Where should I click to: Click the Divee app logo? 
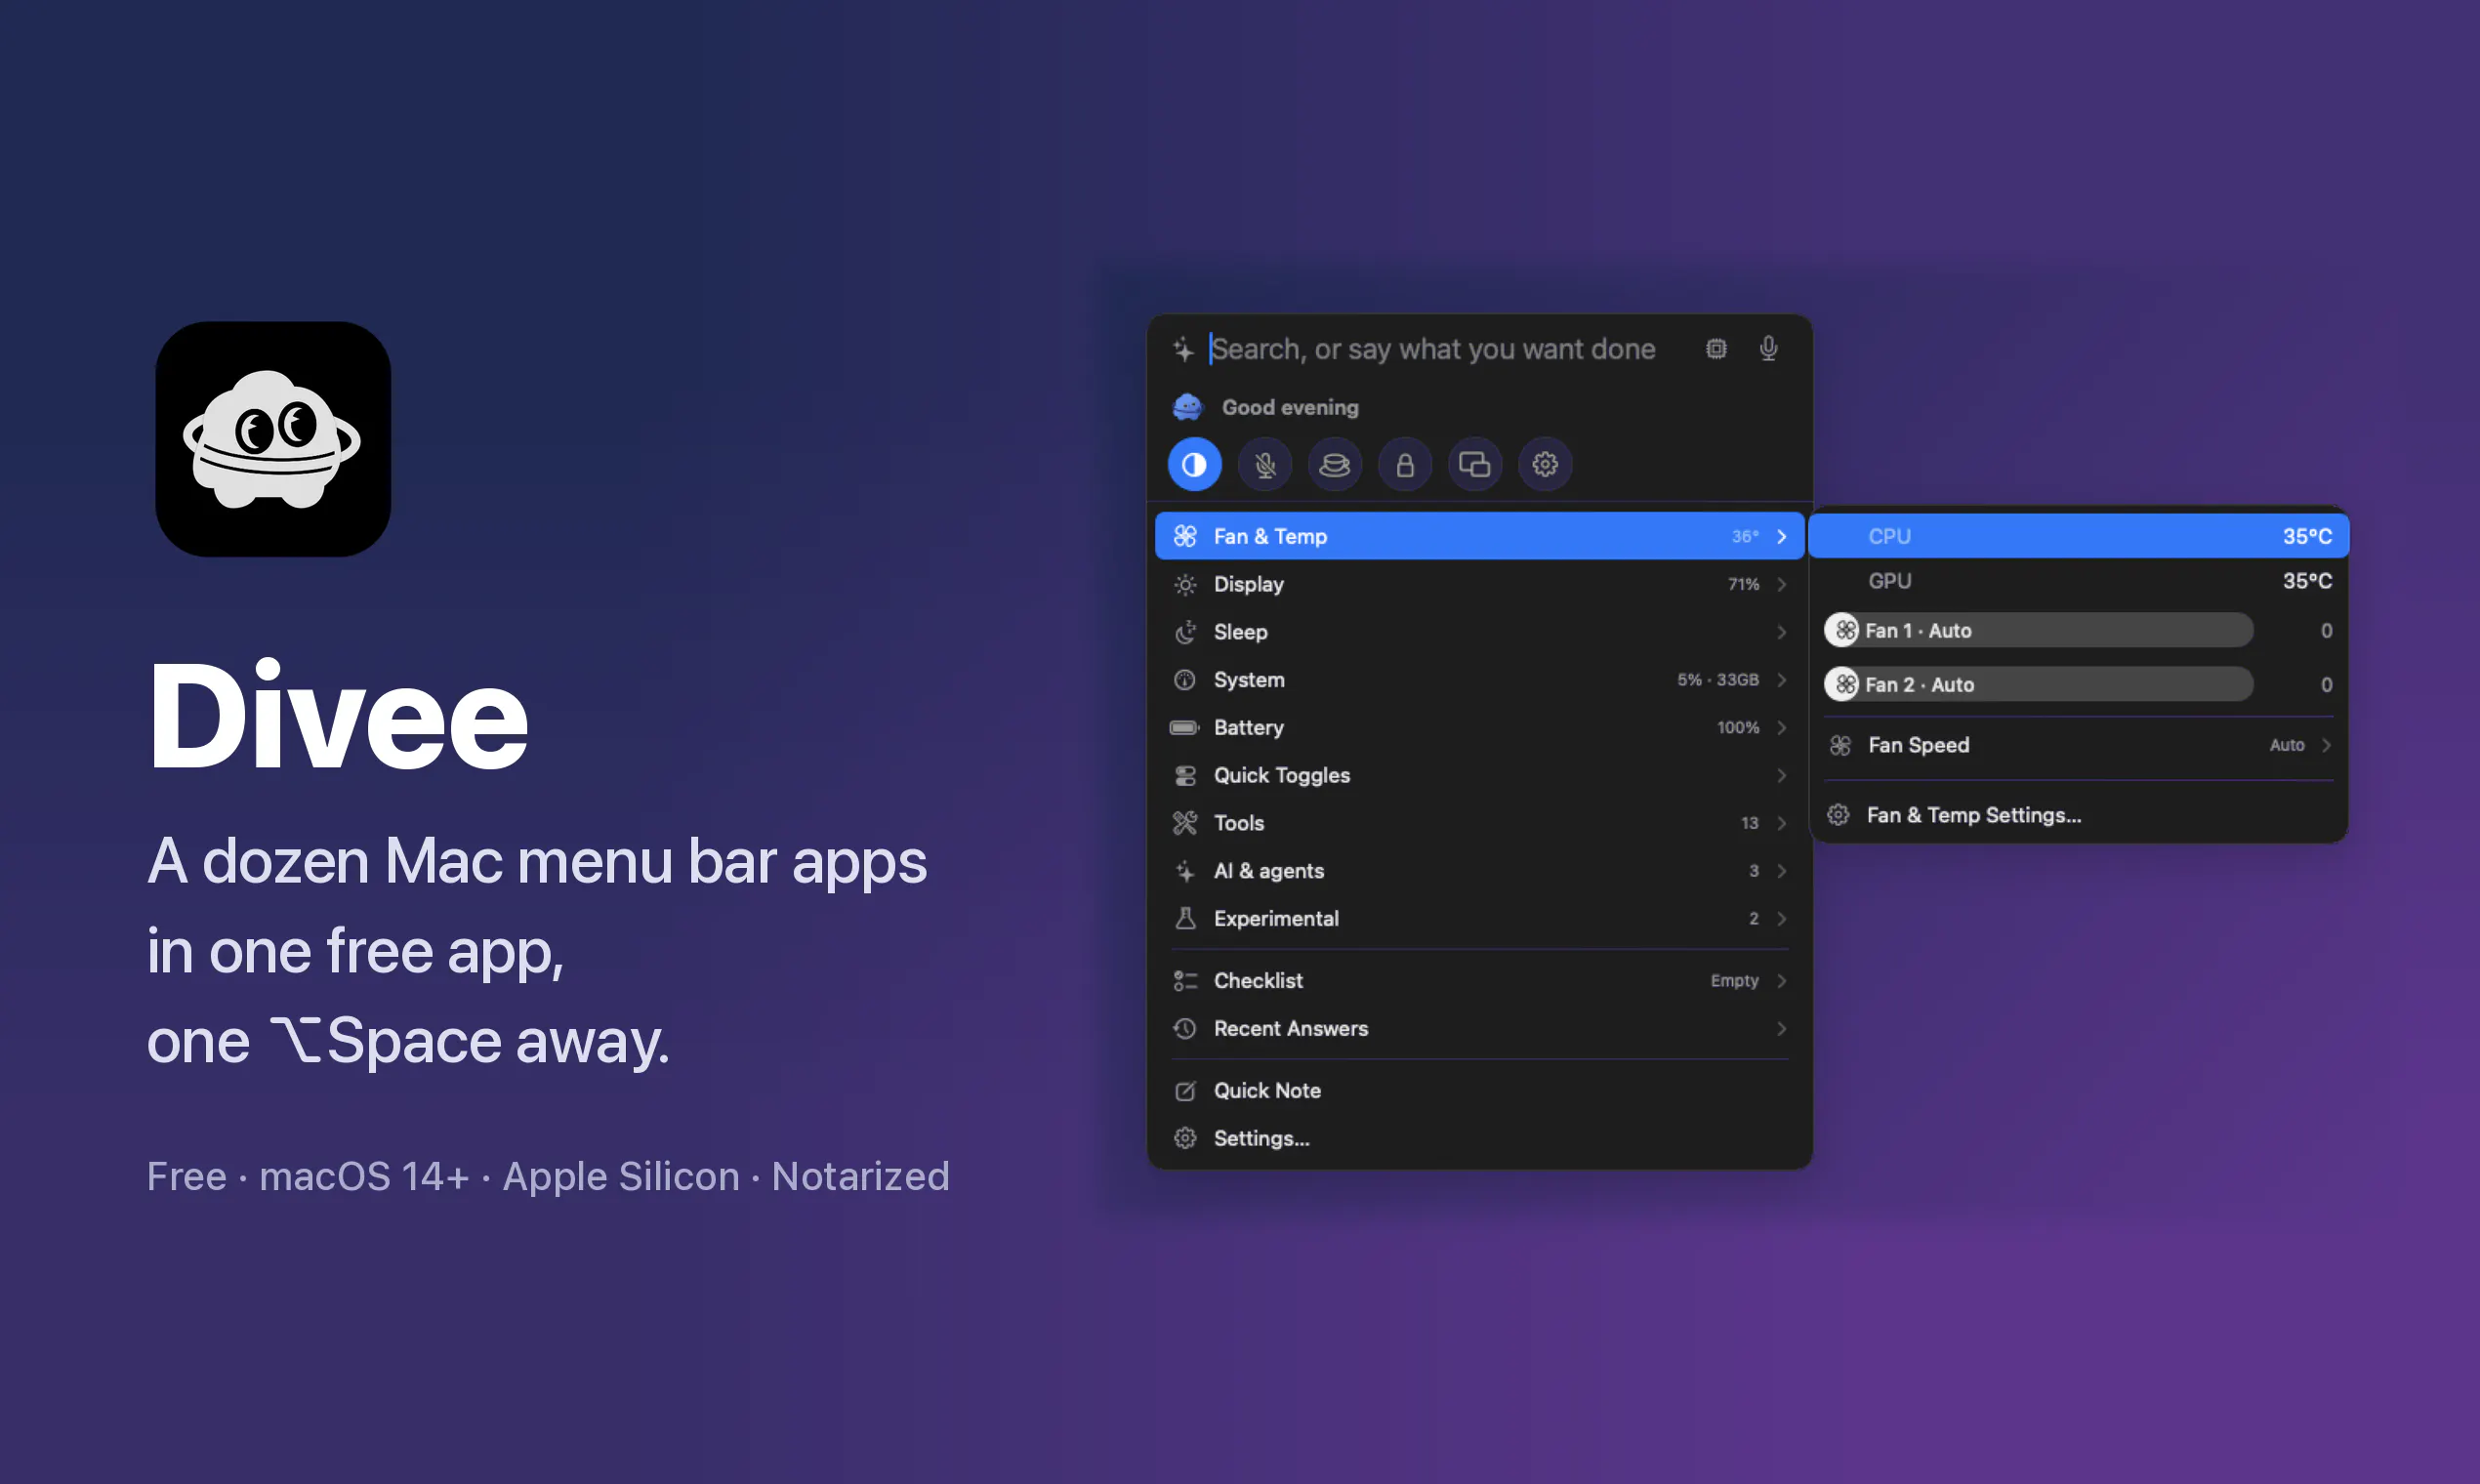tap(273, 439)
